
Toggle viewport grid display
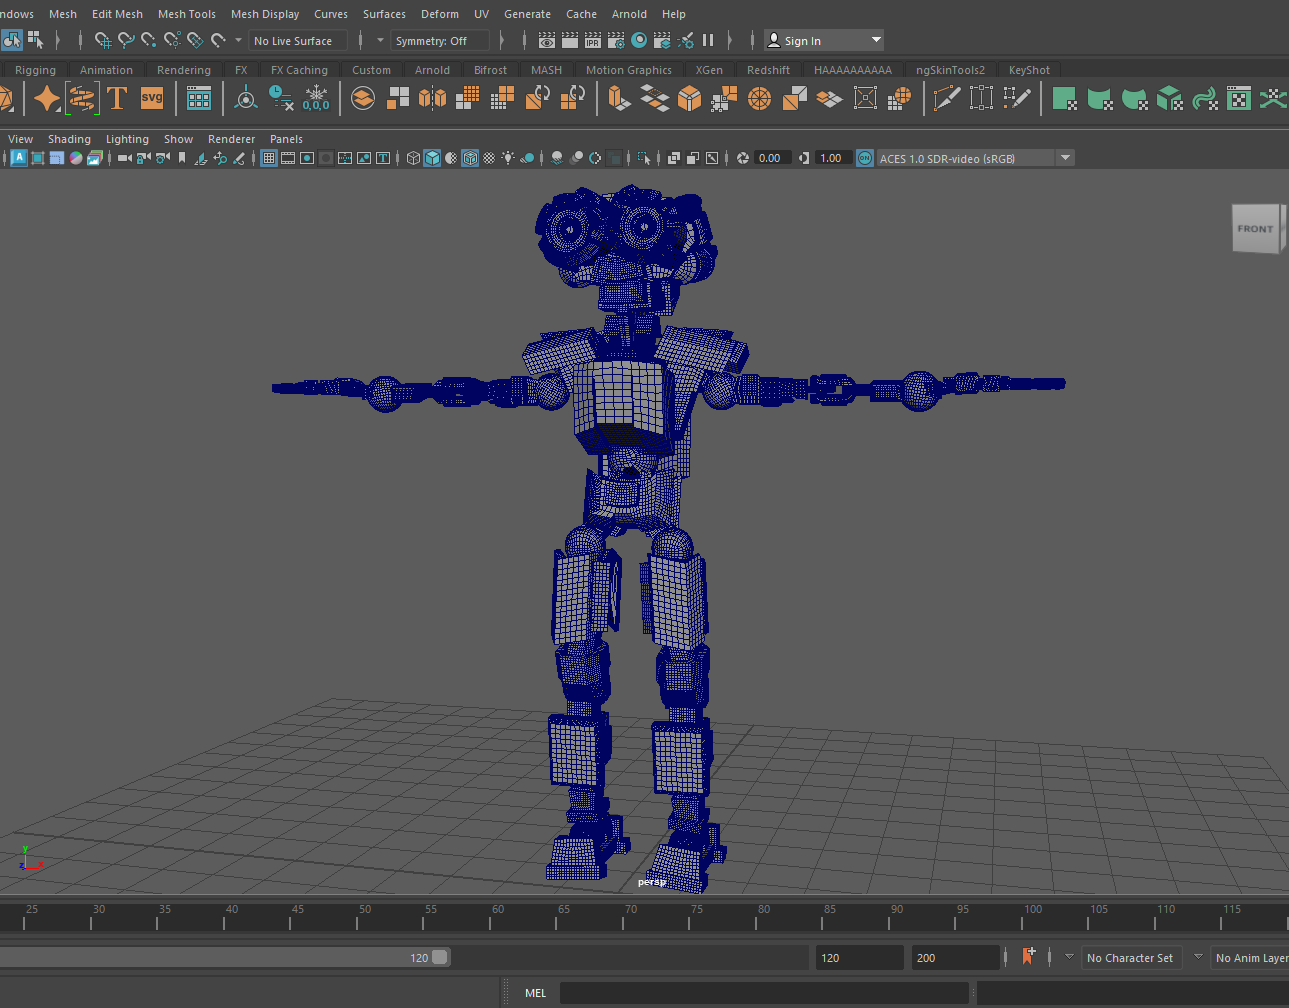point(269,158)
